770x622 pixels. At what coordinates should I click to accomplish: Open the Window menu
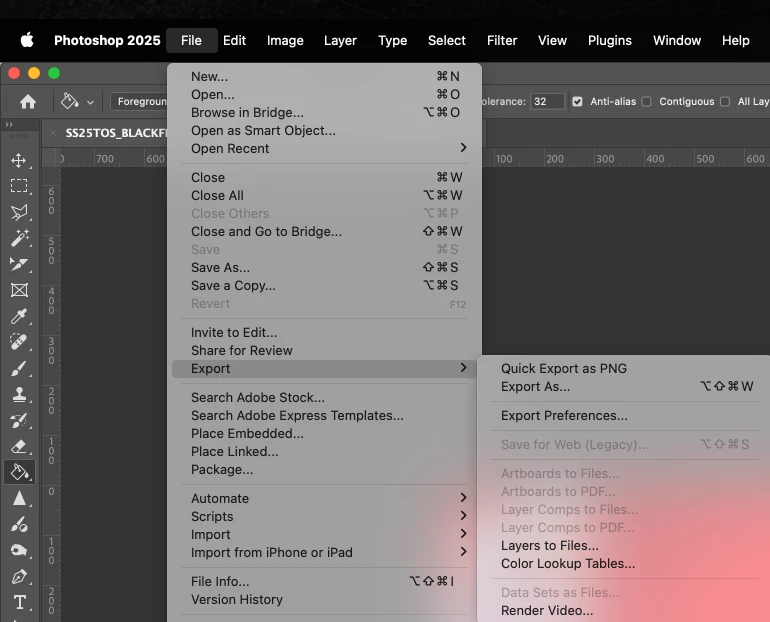677,40
